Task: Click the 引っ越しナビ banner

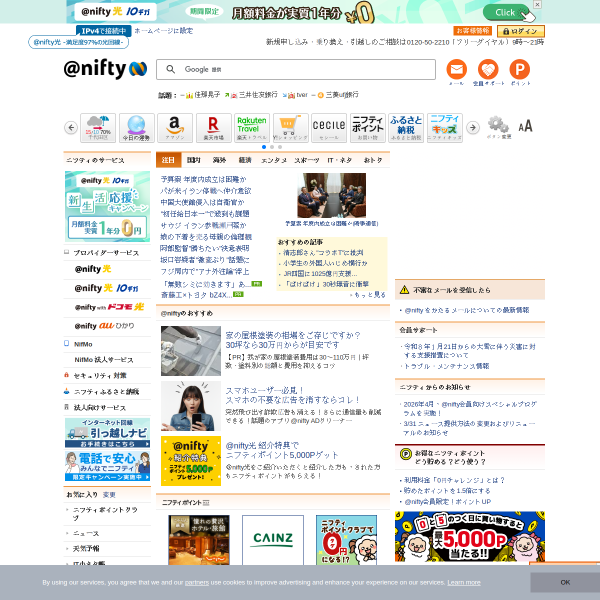Action: pos(107,432)
